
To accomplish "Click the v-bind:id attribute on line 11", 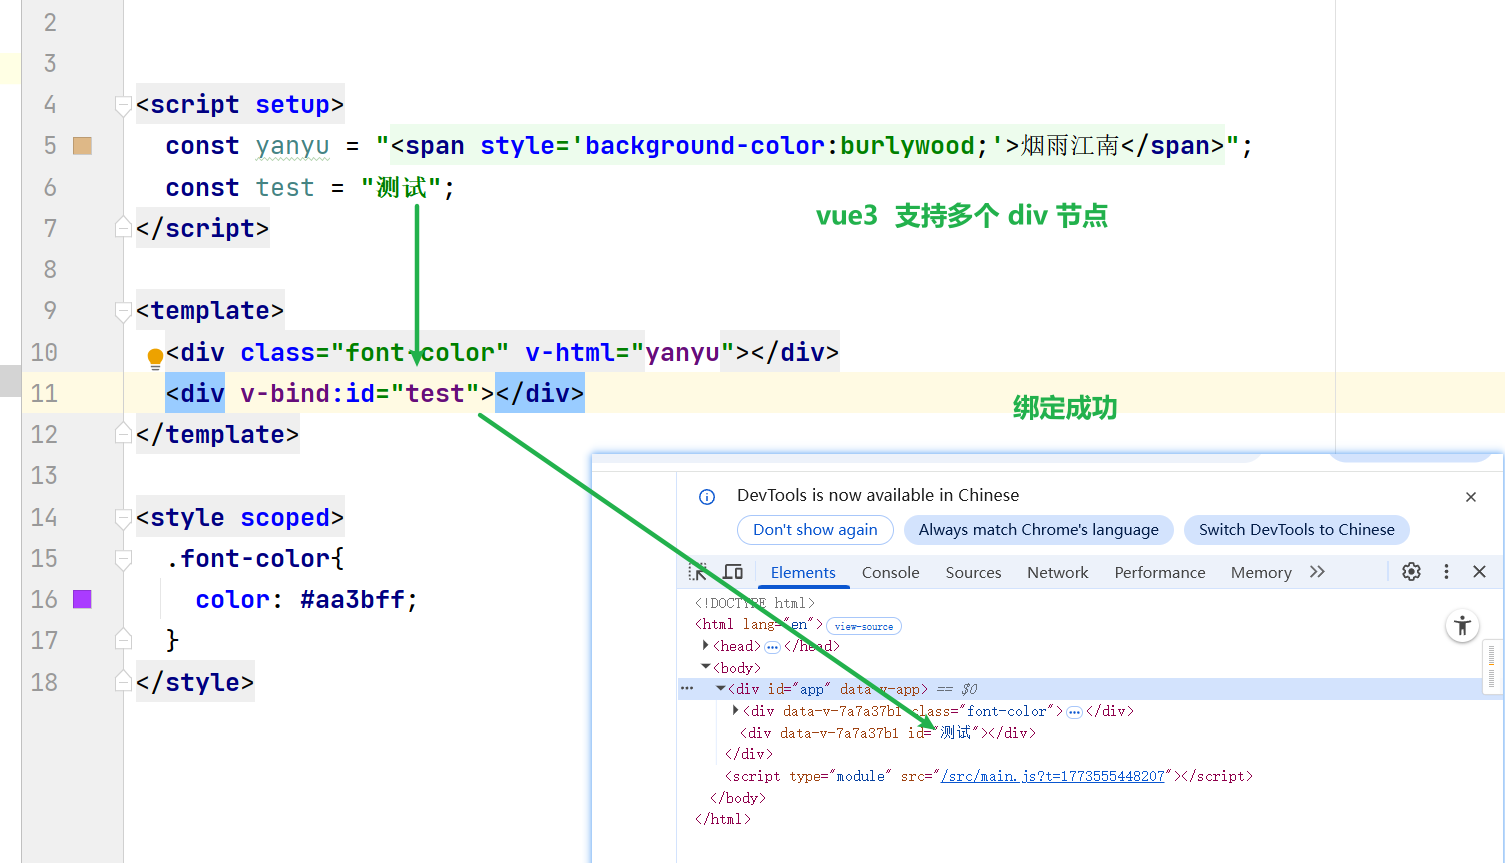I will (308, 393).
